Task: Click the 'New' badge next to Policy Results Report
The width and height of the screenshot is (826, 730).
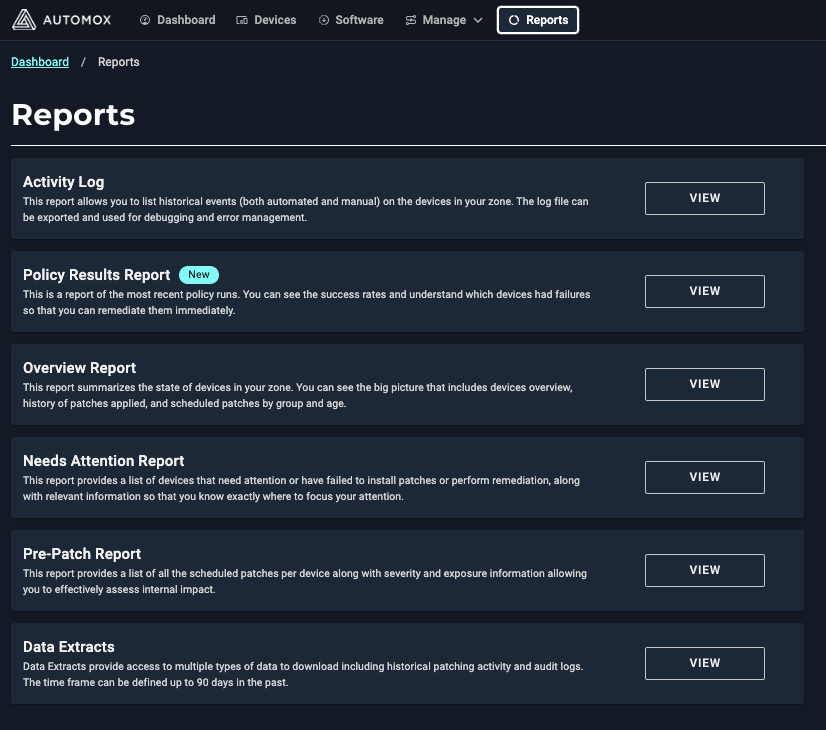Action: pyautogui.click(x=198, y=274)
